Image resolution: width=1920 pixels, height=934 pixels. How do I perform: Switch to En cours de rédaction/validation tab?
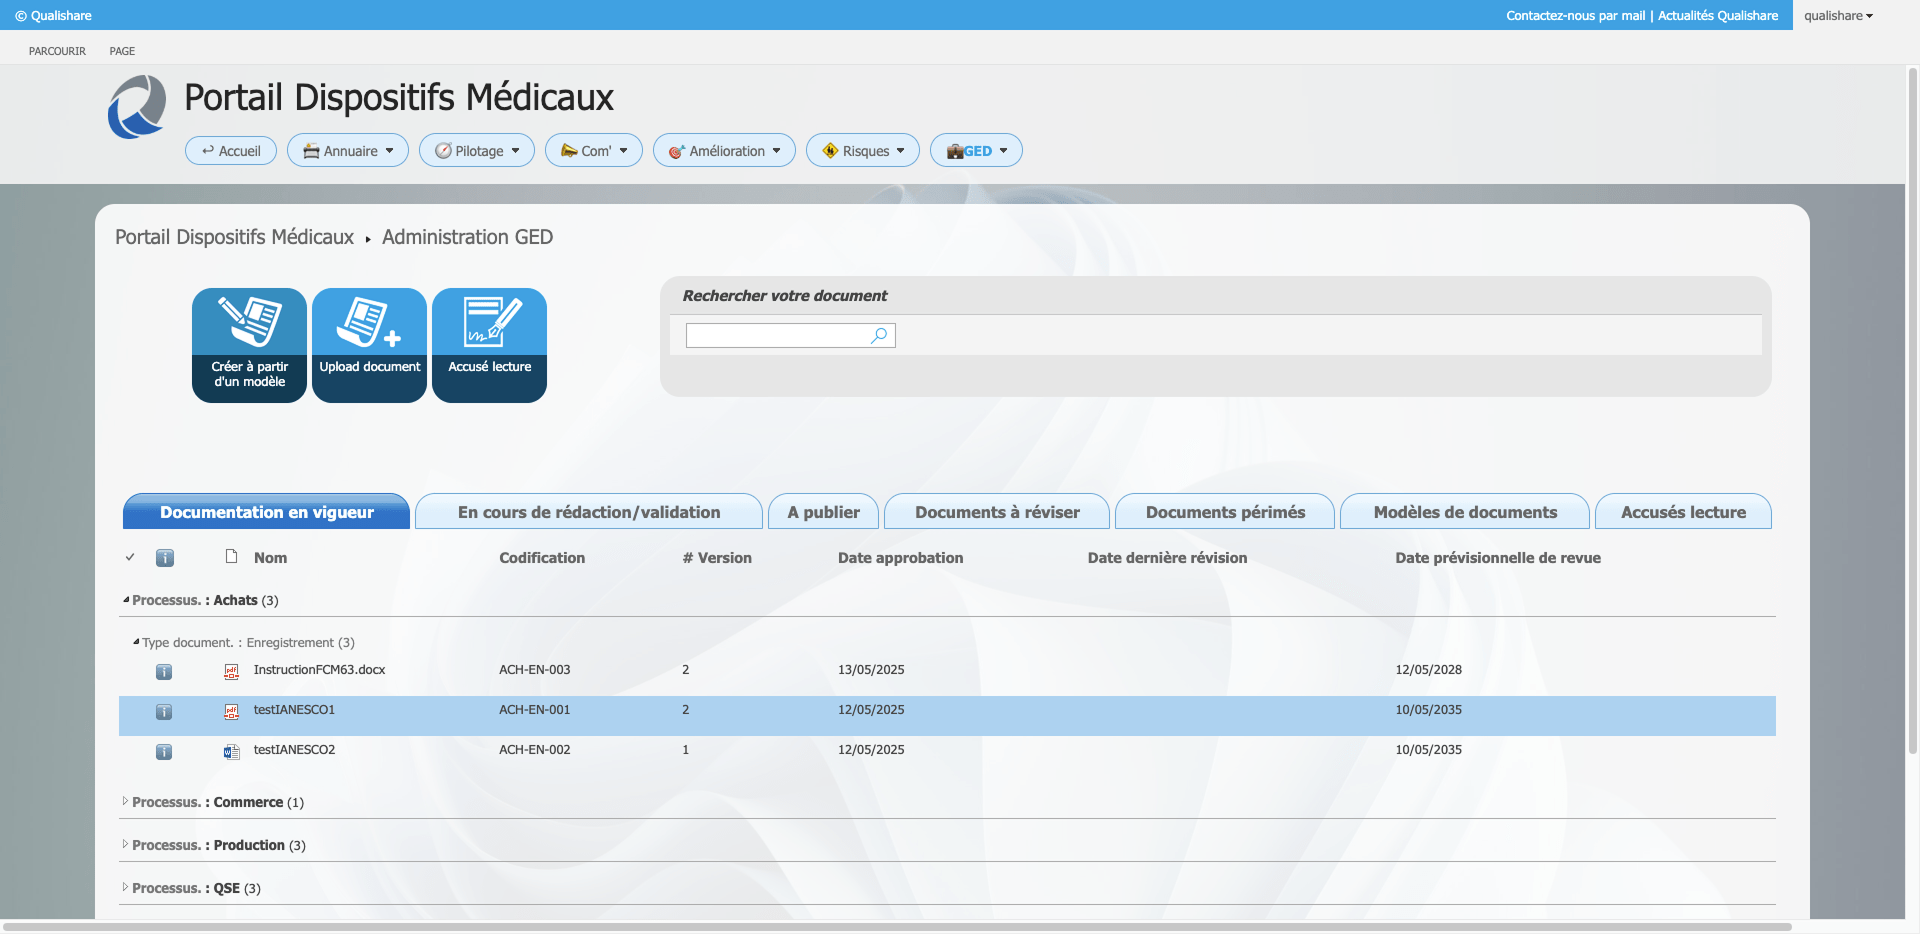589,511
